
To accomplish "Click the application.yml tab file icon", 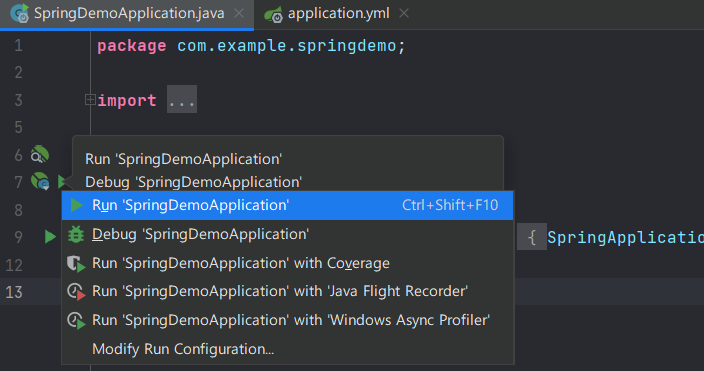I will coord(273,15).
